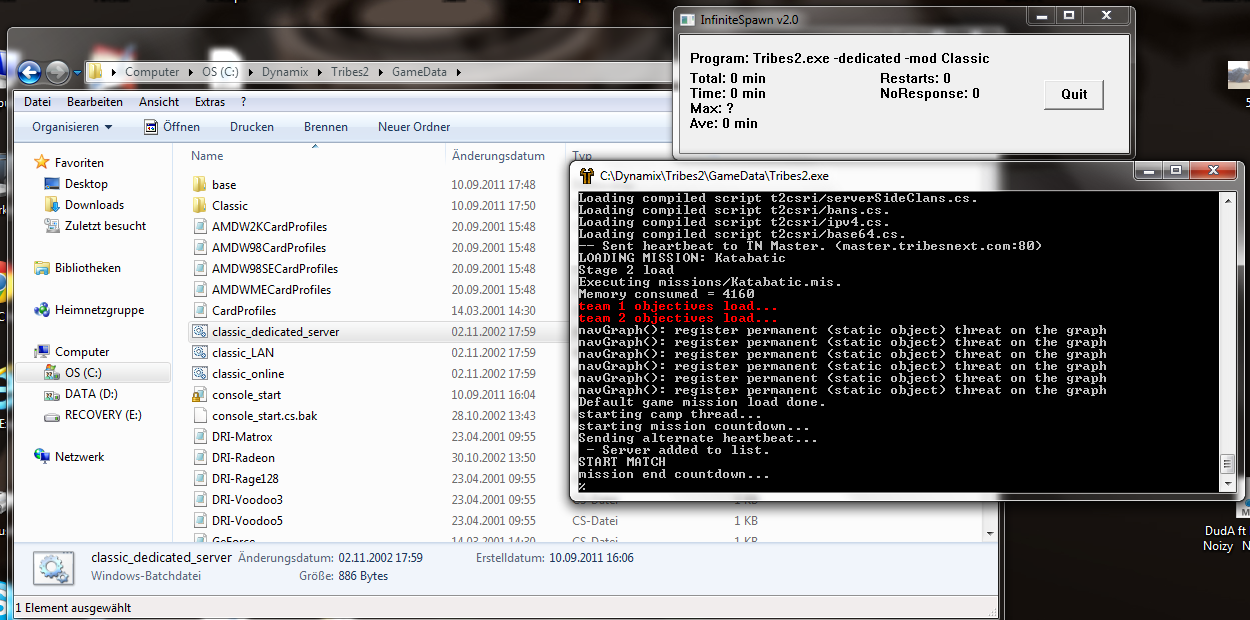Click the 886 Bytes size in details pane
This screenshot has height=620, width=1250.
[361, 576]
